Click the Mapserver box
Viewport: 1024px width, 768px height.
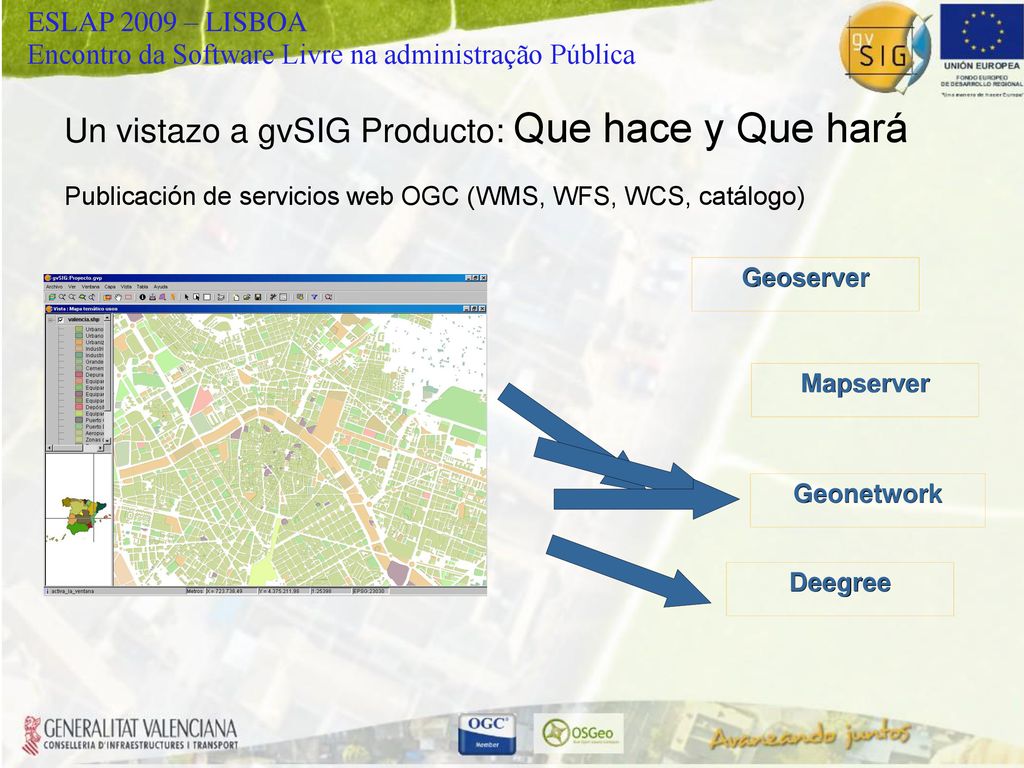pos(865,390)
